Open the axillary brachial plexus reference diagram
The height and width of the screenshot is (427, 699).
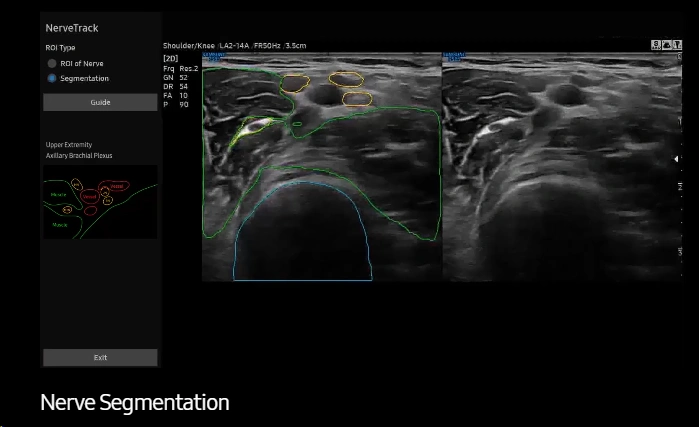pyautogui.click(x=100, y=202)
